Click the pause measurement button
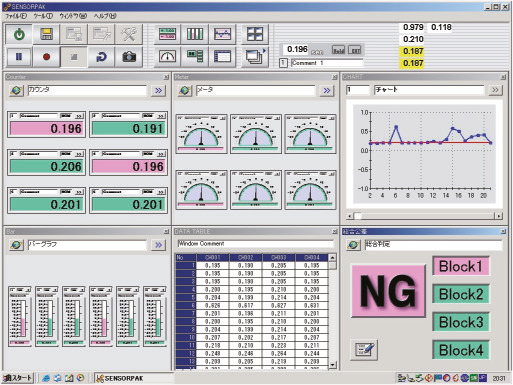 click(19, 57)
